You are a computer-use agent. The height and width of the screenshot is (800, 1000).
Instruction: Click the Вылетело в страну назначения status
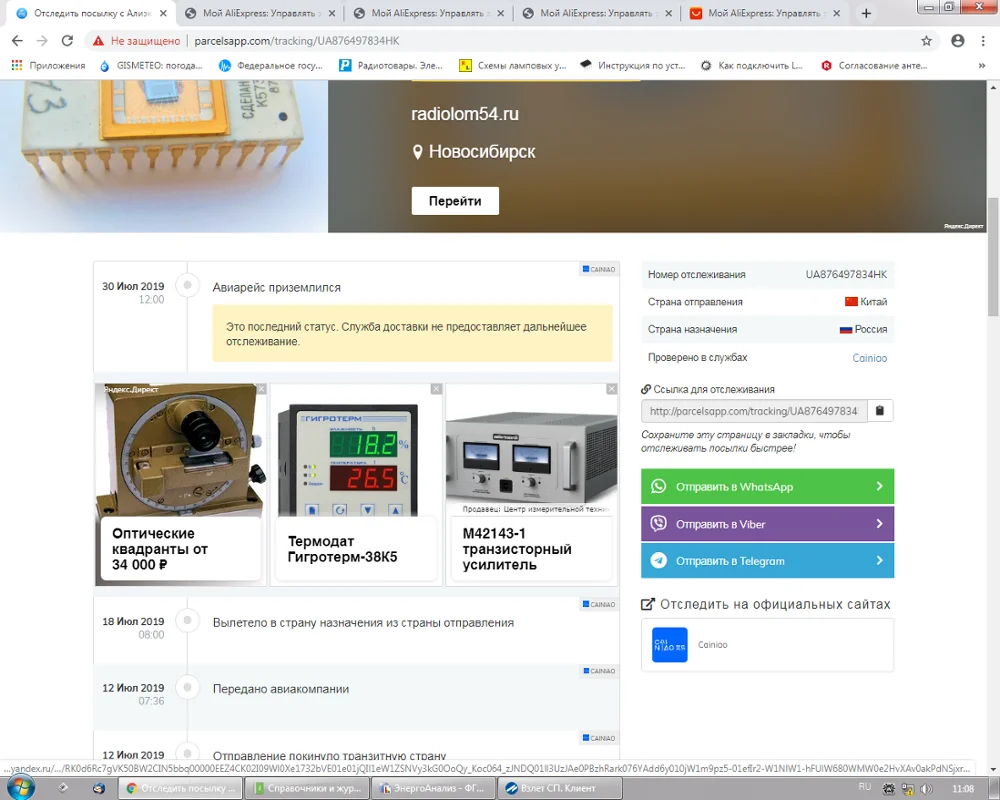[363, 623]
